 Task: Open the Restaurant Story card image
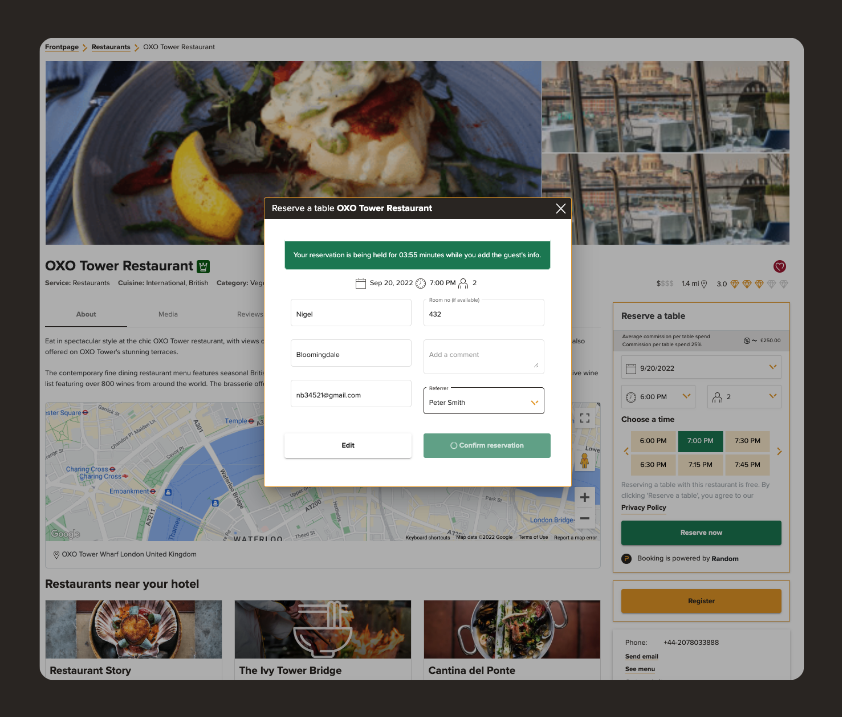click(x=134, y=629)
